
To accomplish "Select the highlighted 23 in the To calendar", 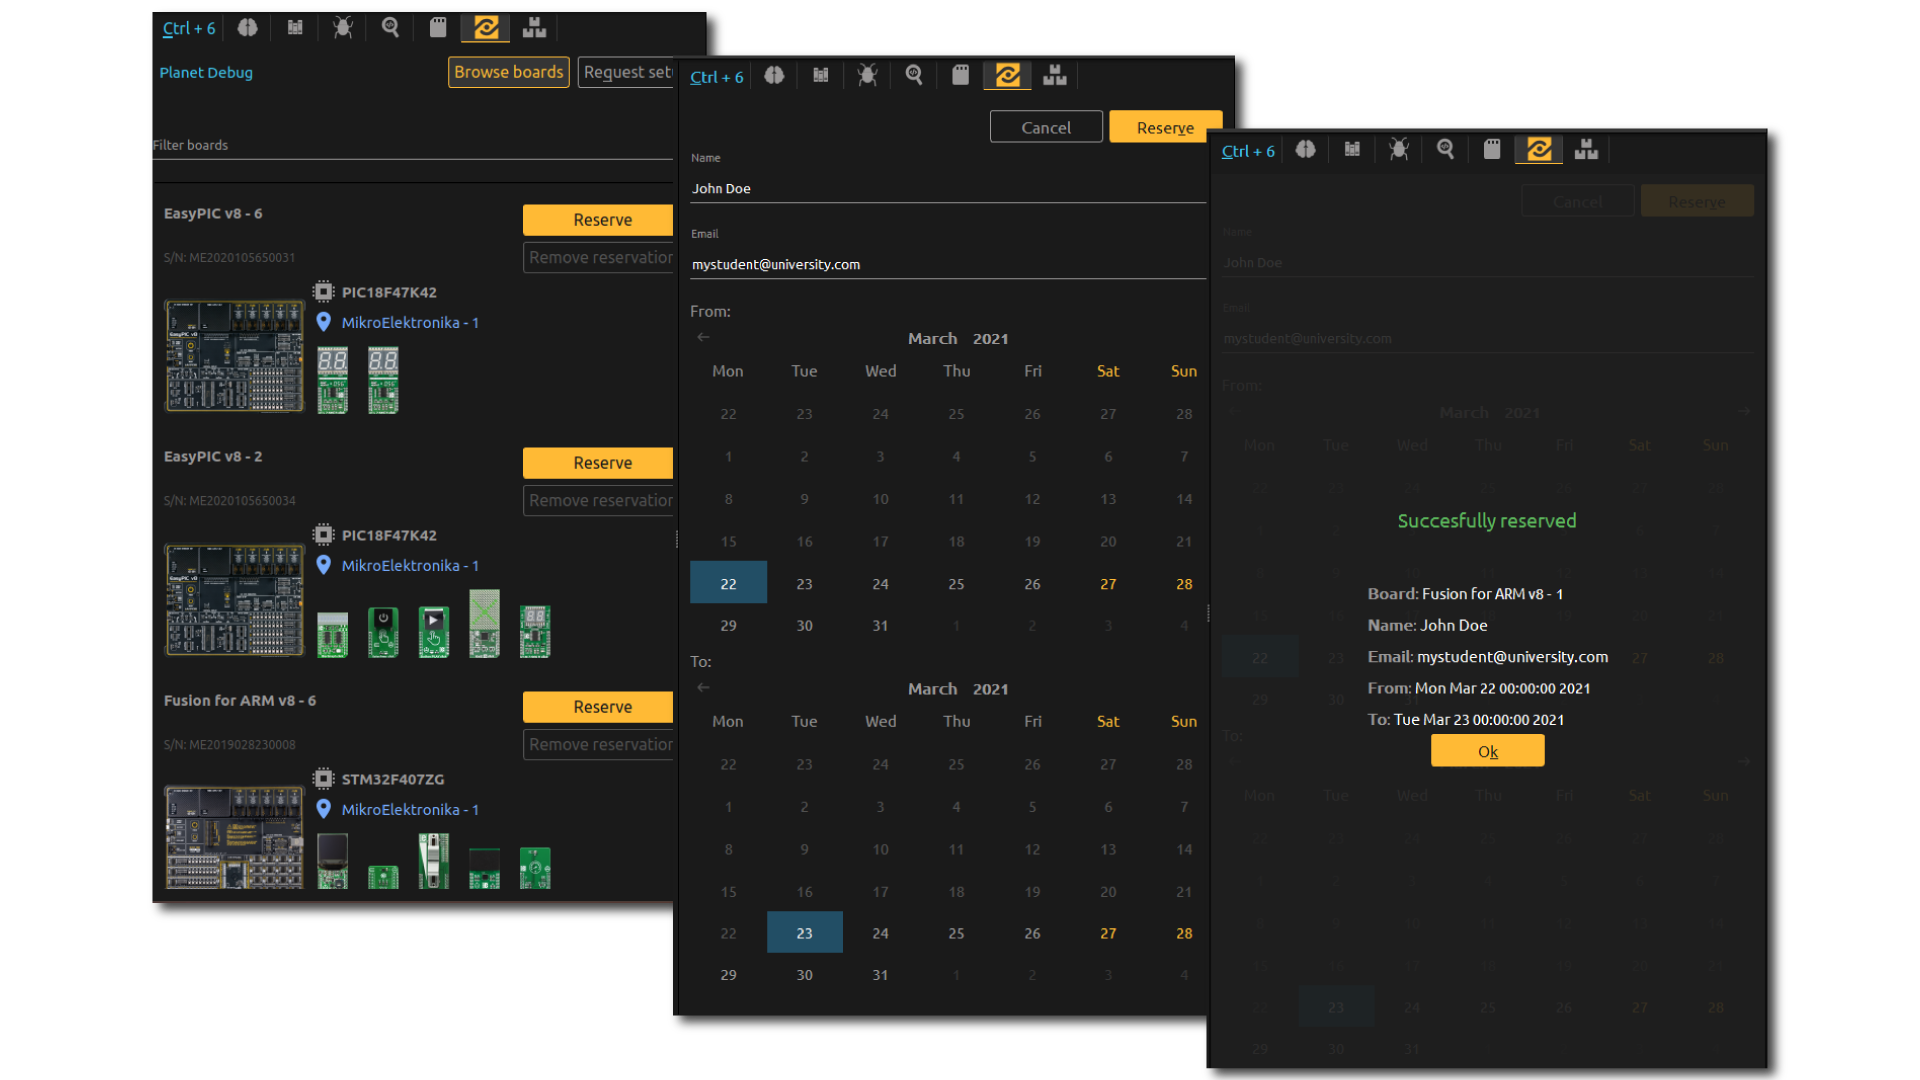I will tap(804, 932).
